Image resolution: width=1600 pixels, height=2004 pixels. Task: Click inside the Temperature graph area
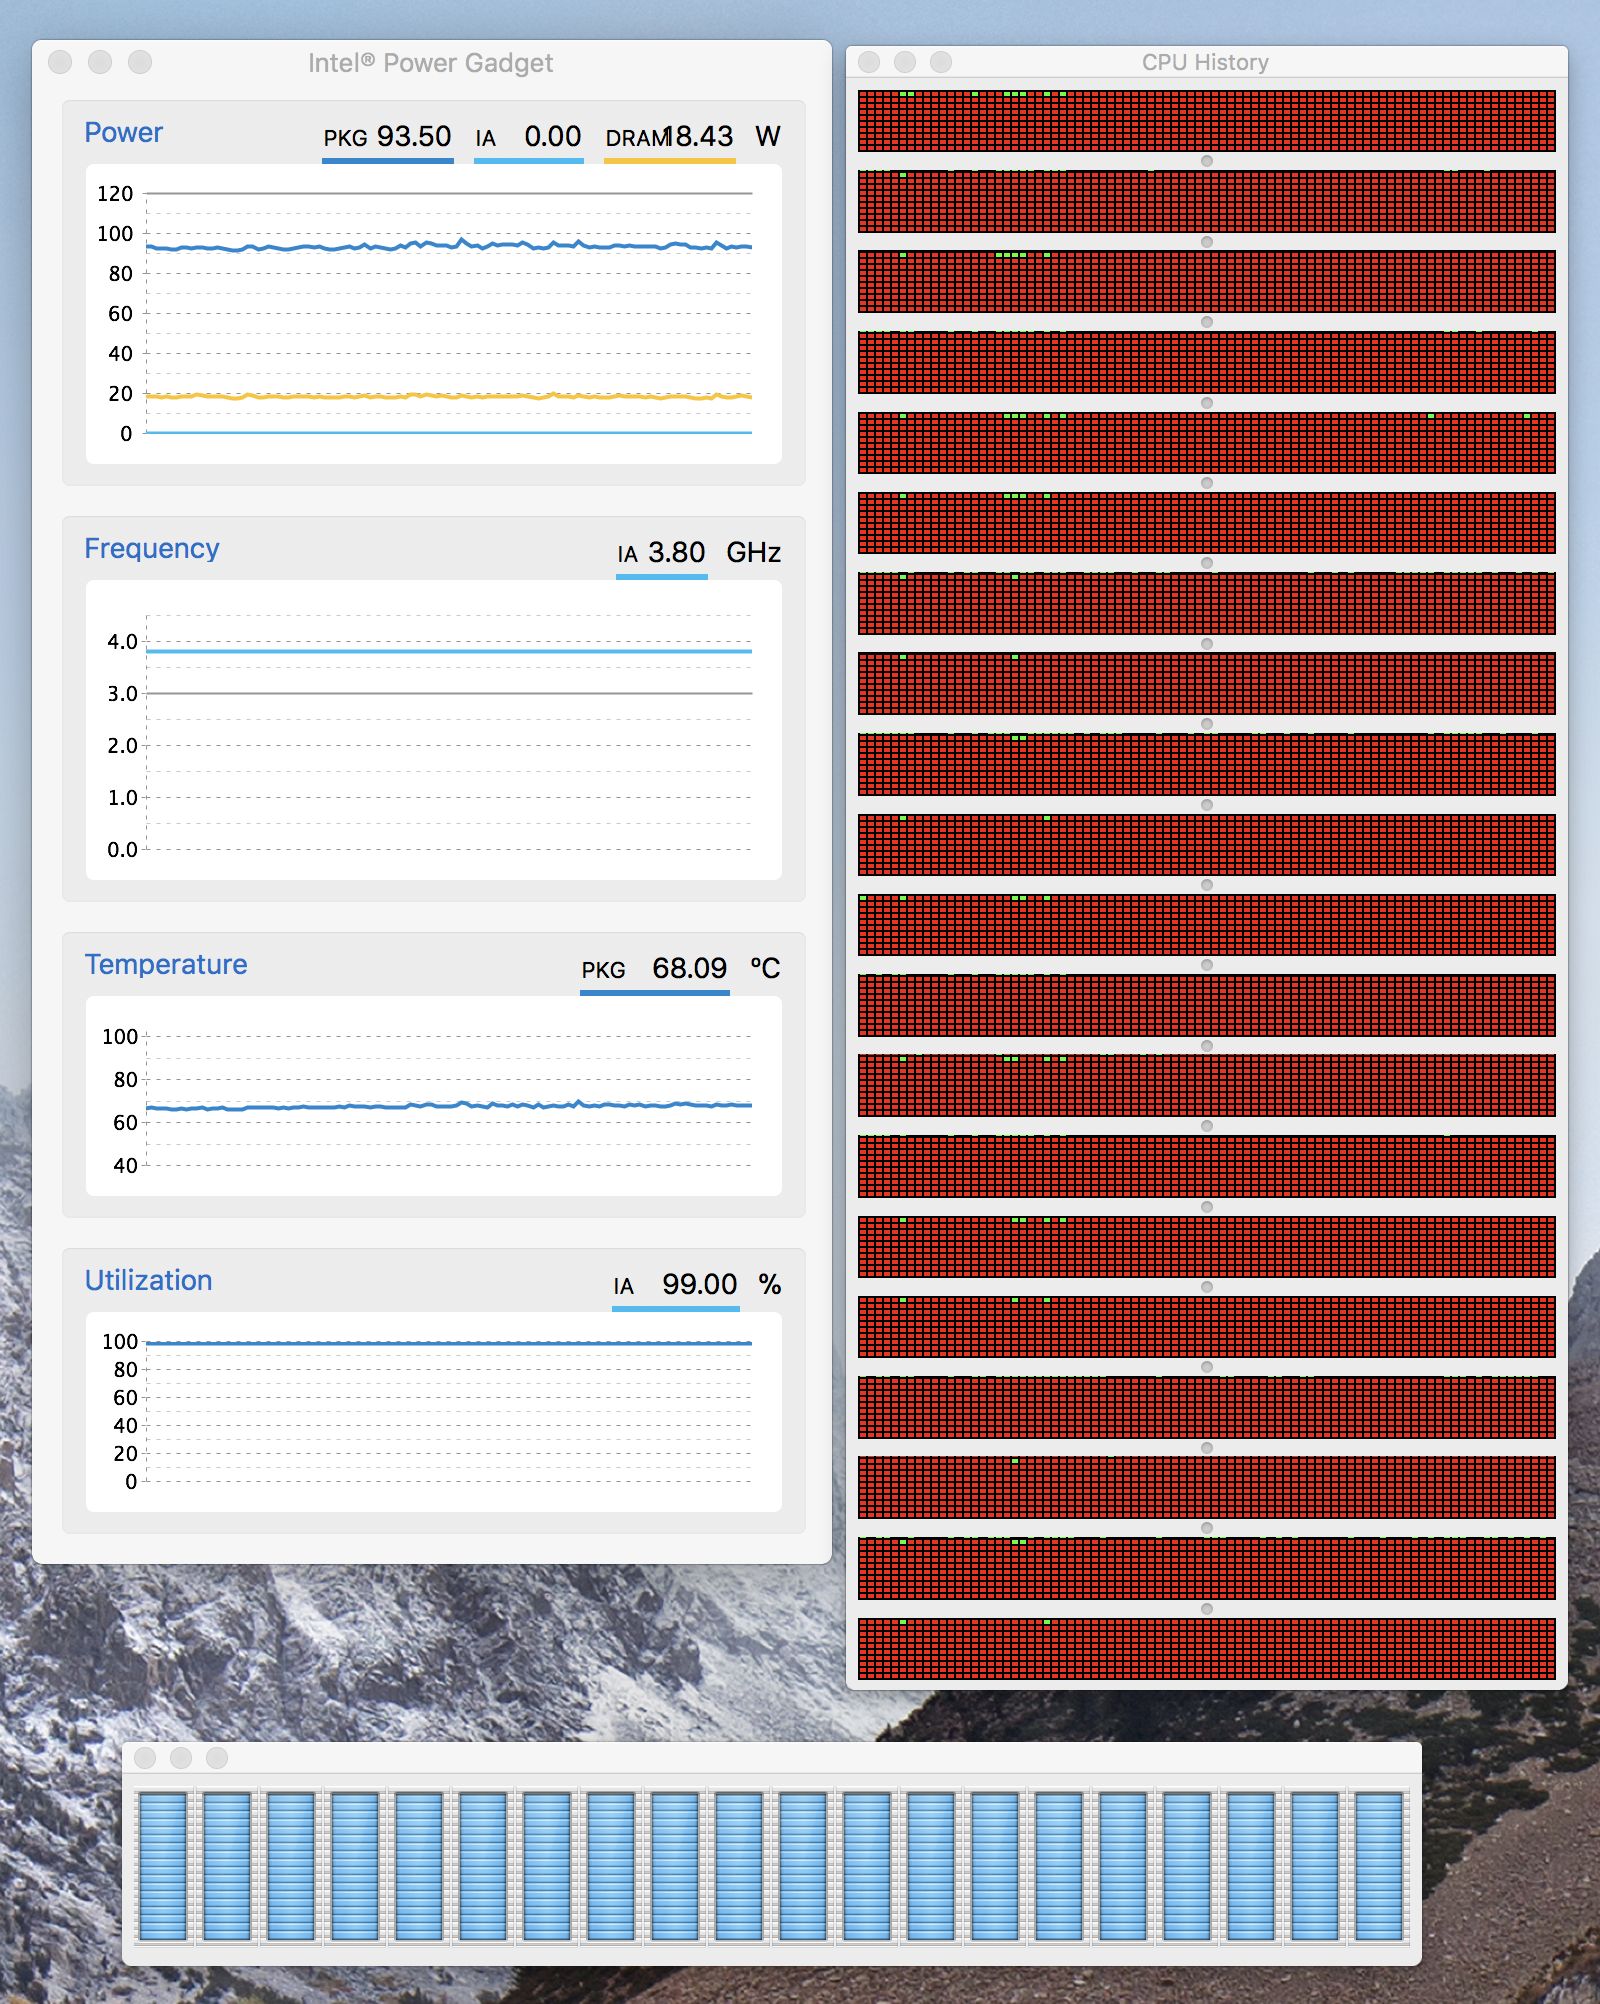coord(434,1096)
